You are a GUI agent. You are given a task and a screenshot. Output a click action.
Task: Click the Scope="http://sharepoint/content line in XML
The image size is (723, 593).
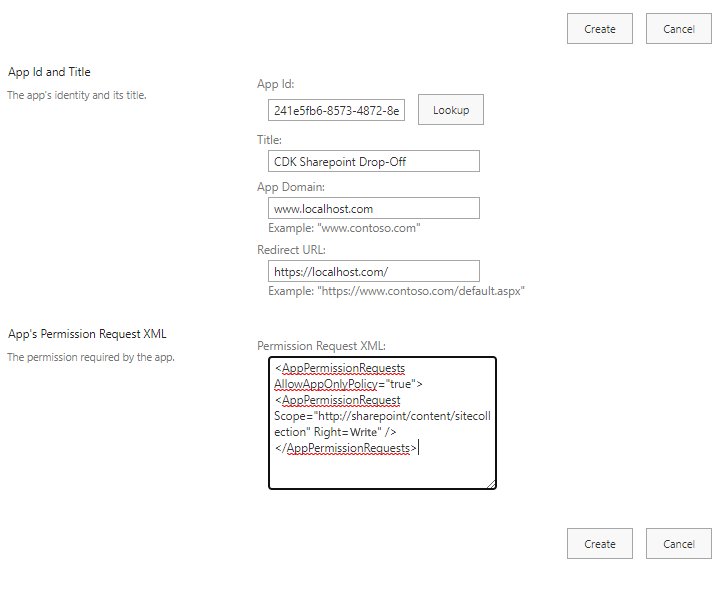(x=382, y=416)
